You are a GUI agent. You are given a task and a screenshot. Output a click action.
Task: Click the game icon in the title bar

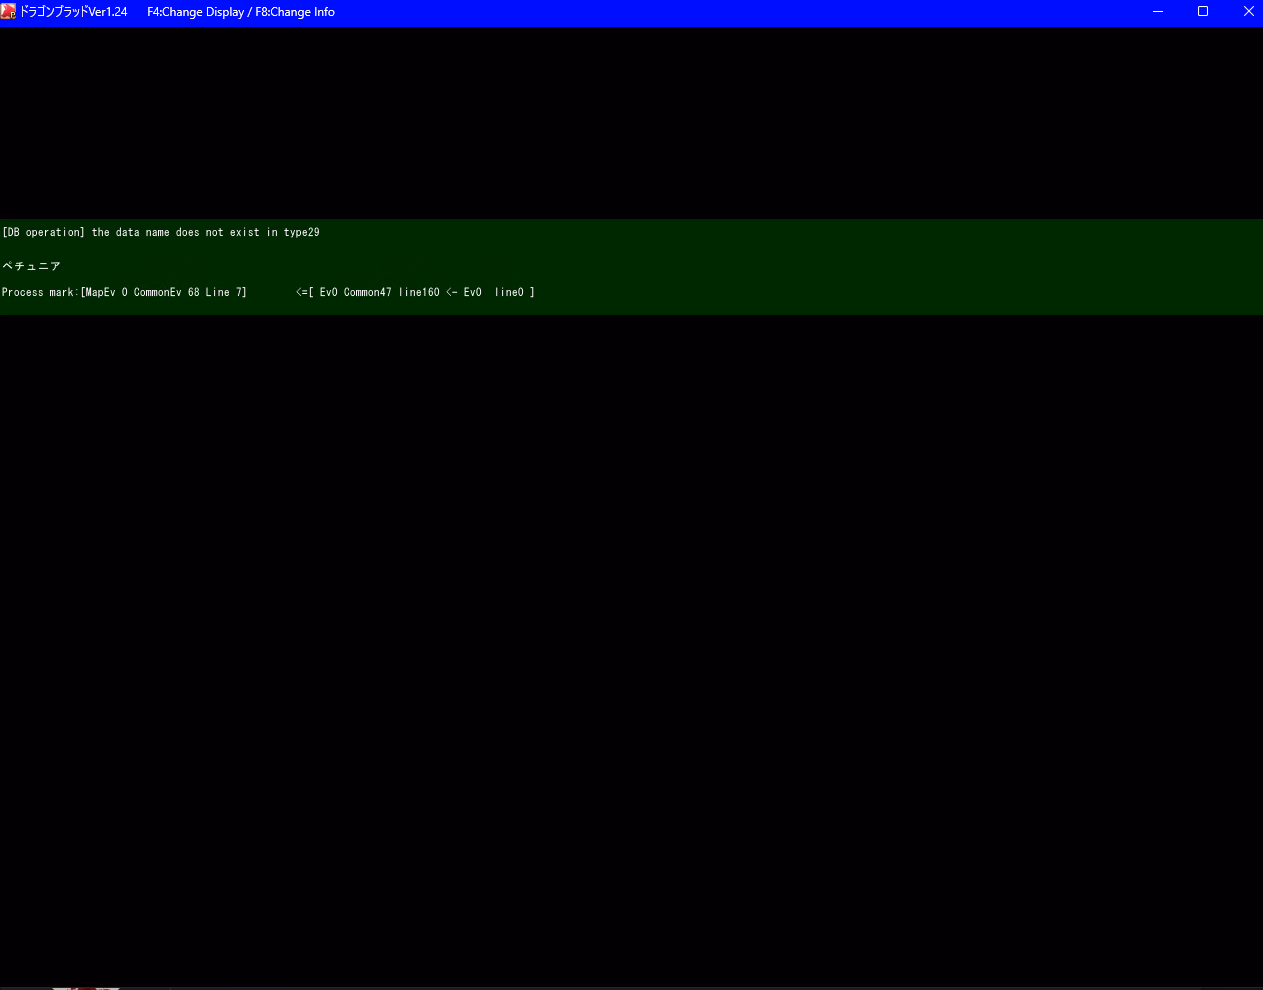tap(9, 12)
